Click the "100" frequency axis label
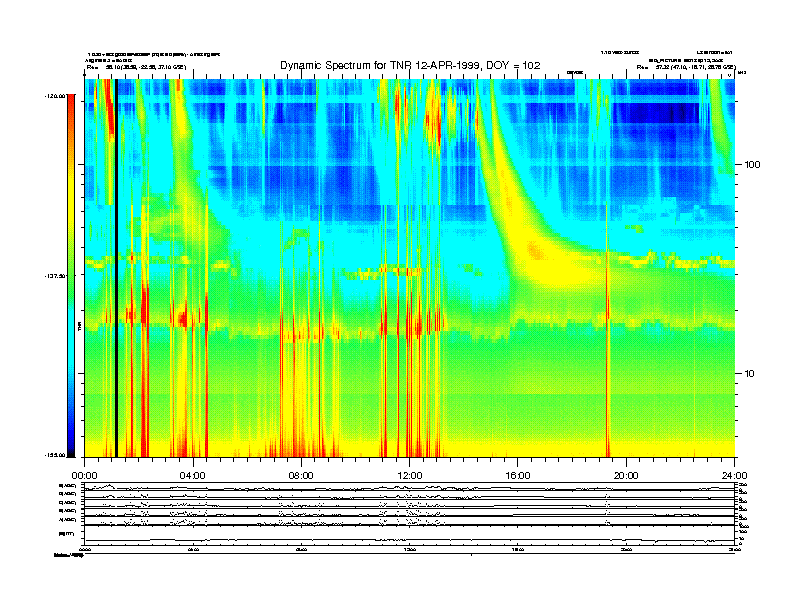 pyautogui.click(x=753, y=165)
